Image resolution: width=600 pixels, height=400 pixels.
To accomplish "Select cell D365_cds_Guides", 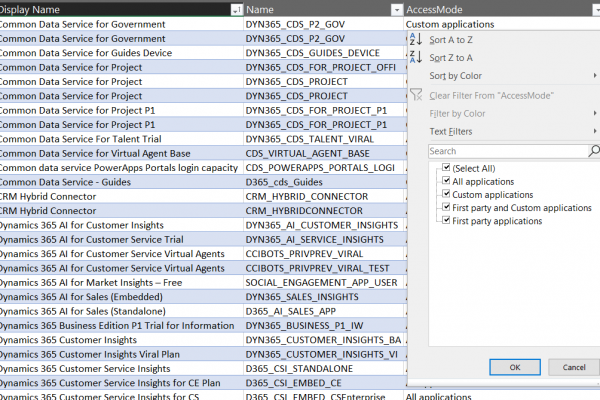I will pyautogui.click(x=323, y=182).
